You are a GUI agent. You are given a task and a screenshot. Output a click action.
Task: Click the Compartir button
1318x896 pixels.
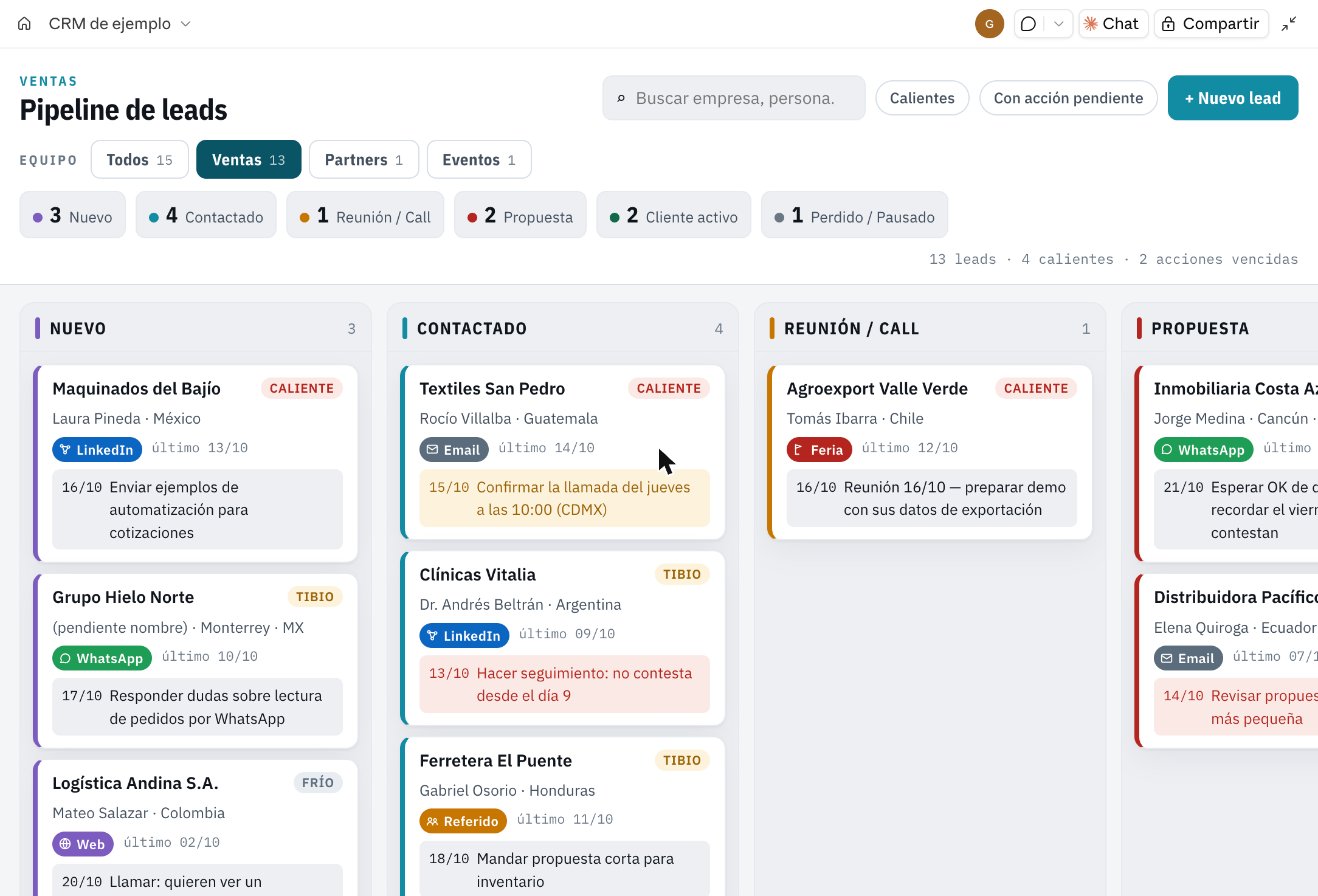(x=1211, y=24)
